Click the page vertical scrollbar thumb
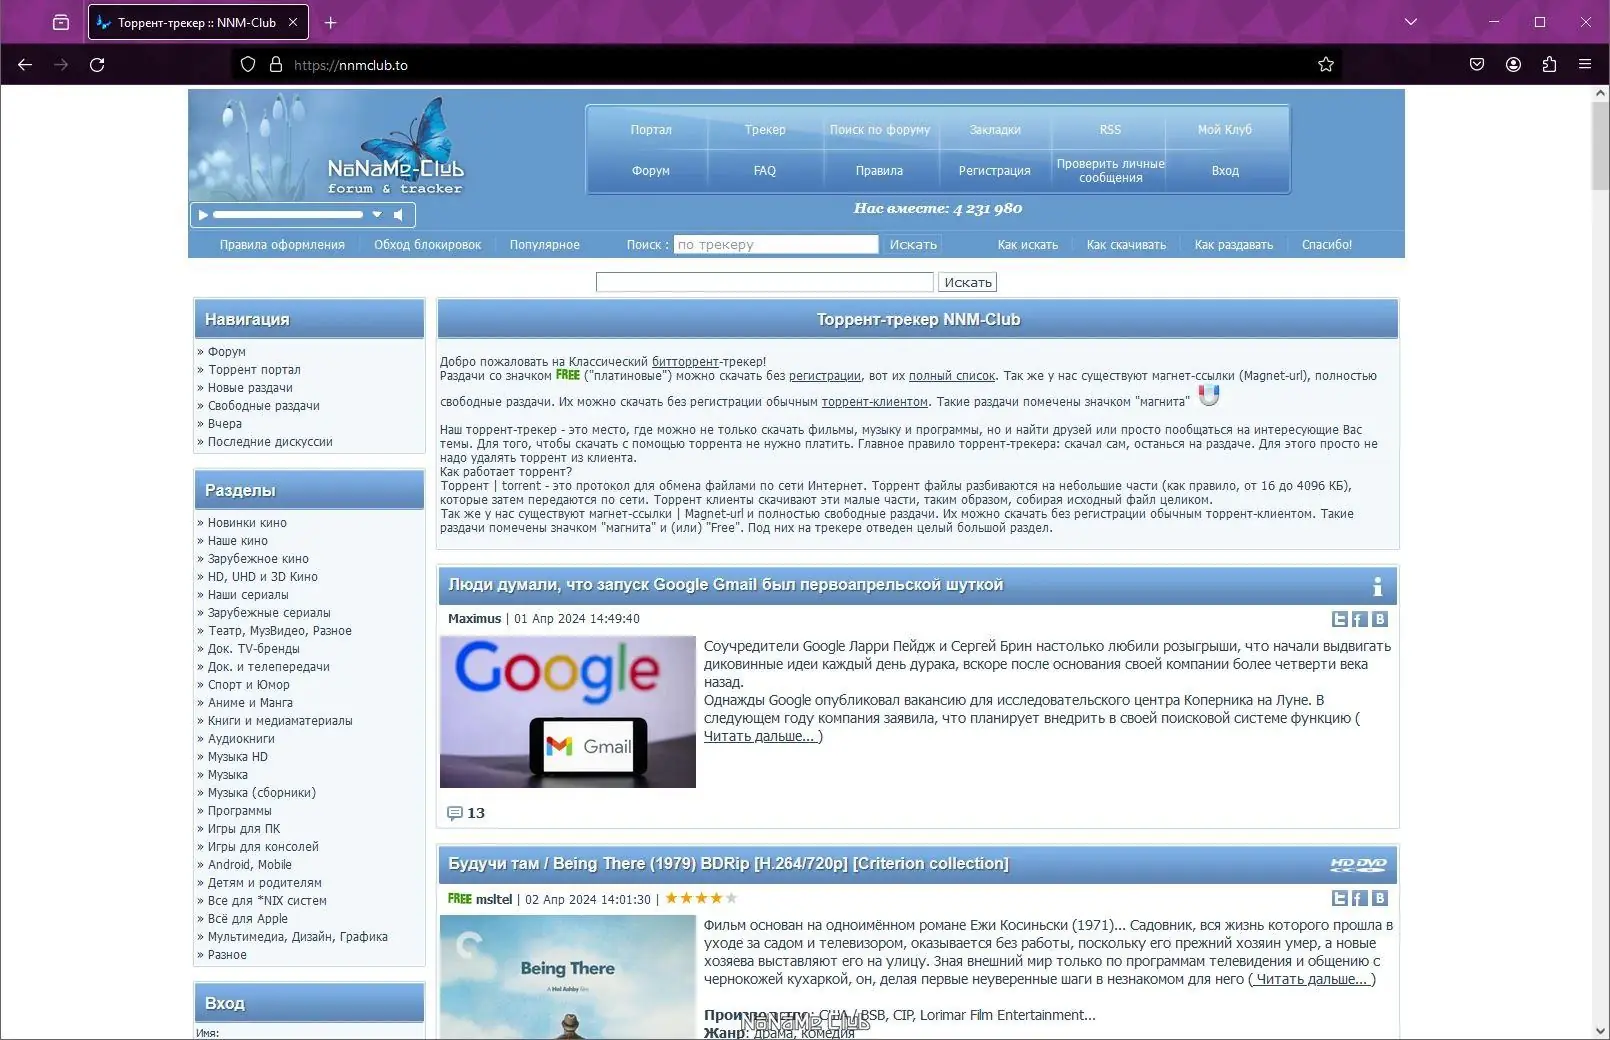Image resolution: width=1610 pixels, height=1040 pixels. point(1600,145)
